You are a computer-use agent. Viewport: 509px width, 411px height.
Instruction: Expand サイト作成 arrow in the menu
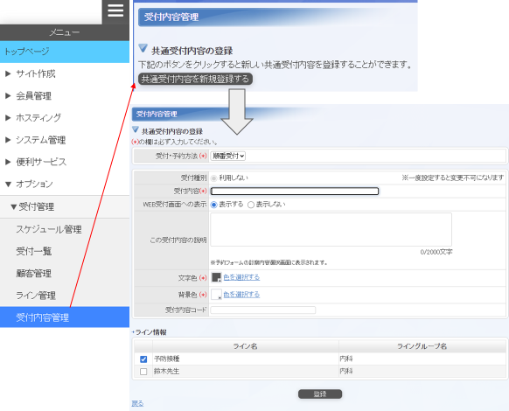pos(8,74)
